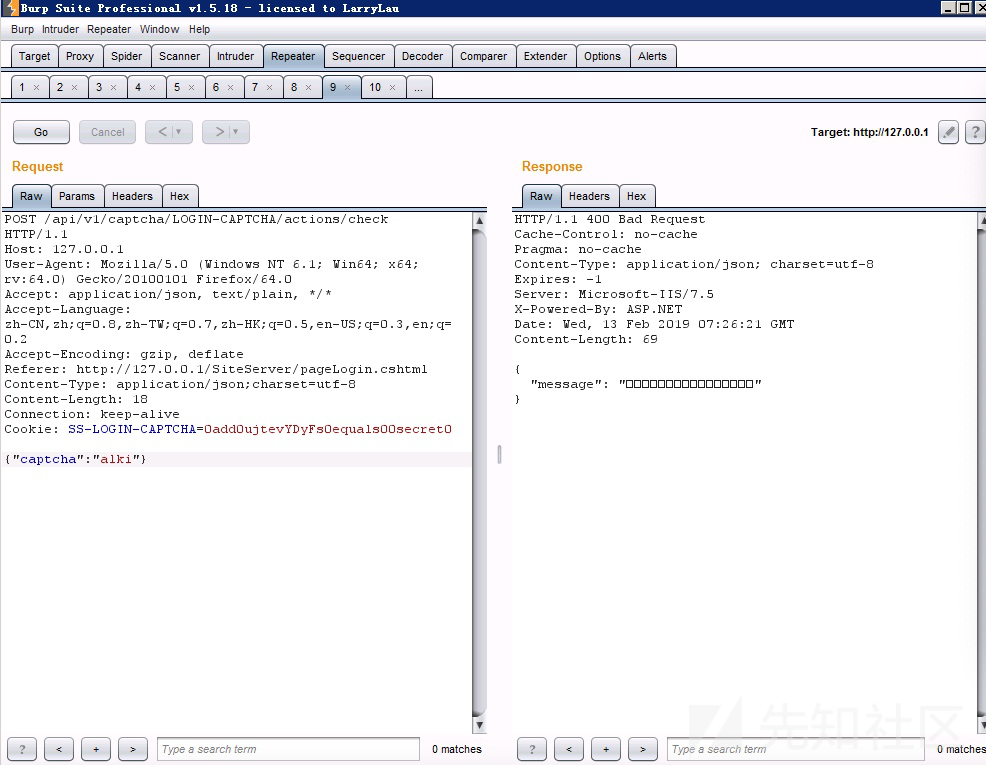Select response Raw view tab

point(541,196)
